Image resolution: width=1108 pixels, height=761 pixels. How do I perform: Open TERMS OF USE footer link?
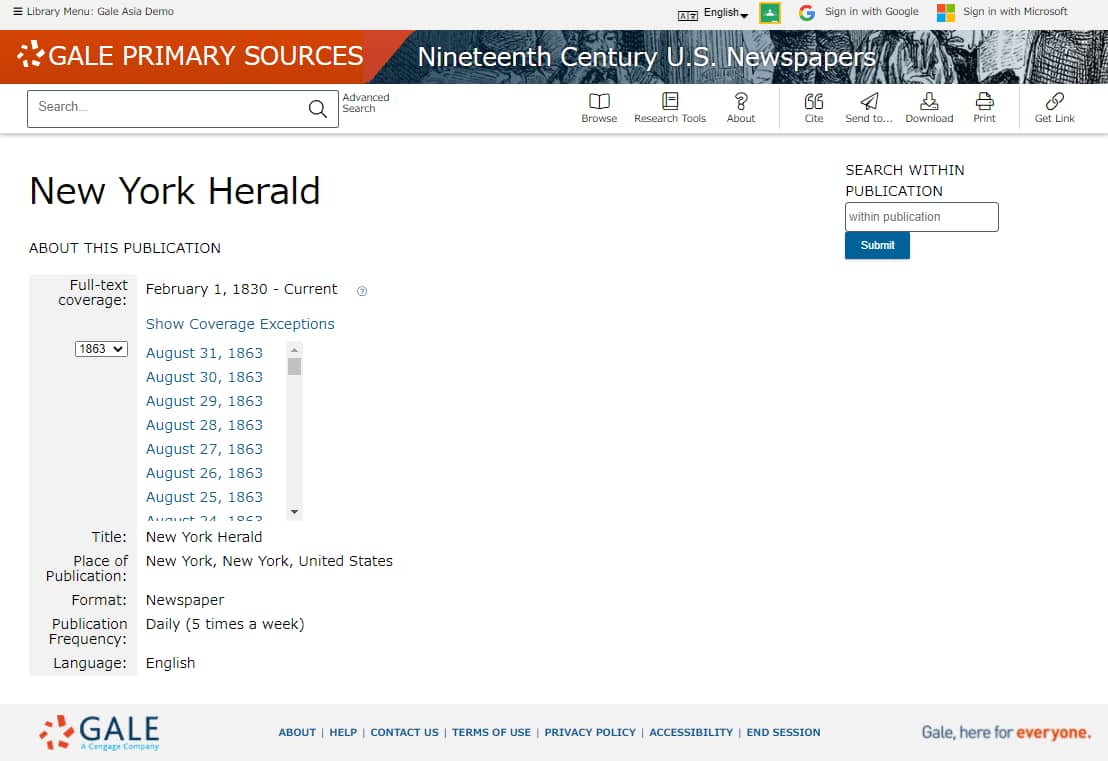(491, 732)
